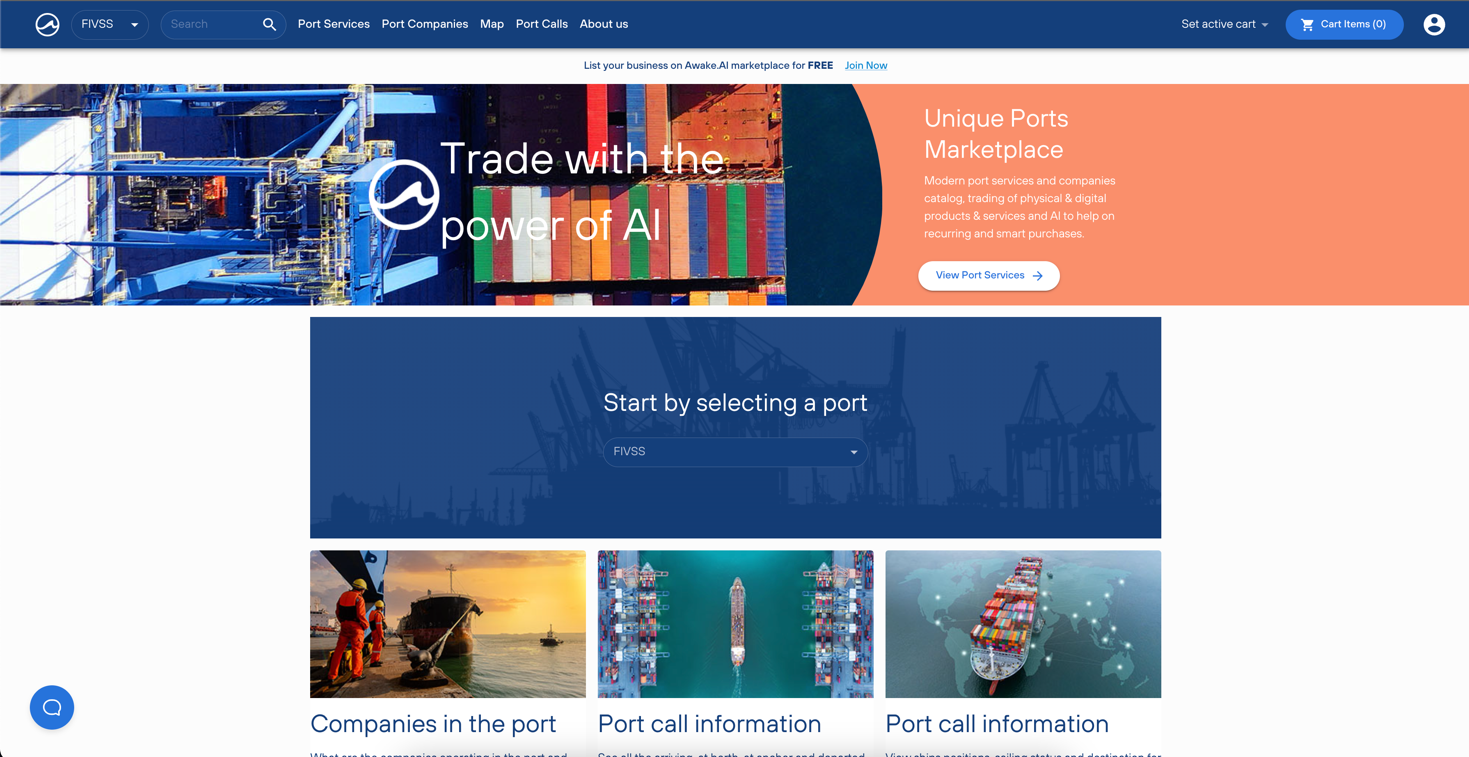Open the chat support bubble
This screenshot has height=757, width=1469.
(52, 707)
